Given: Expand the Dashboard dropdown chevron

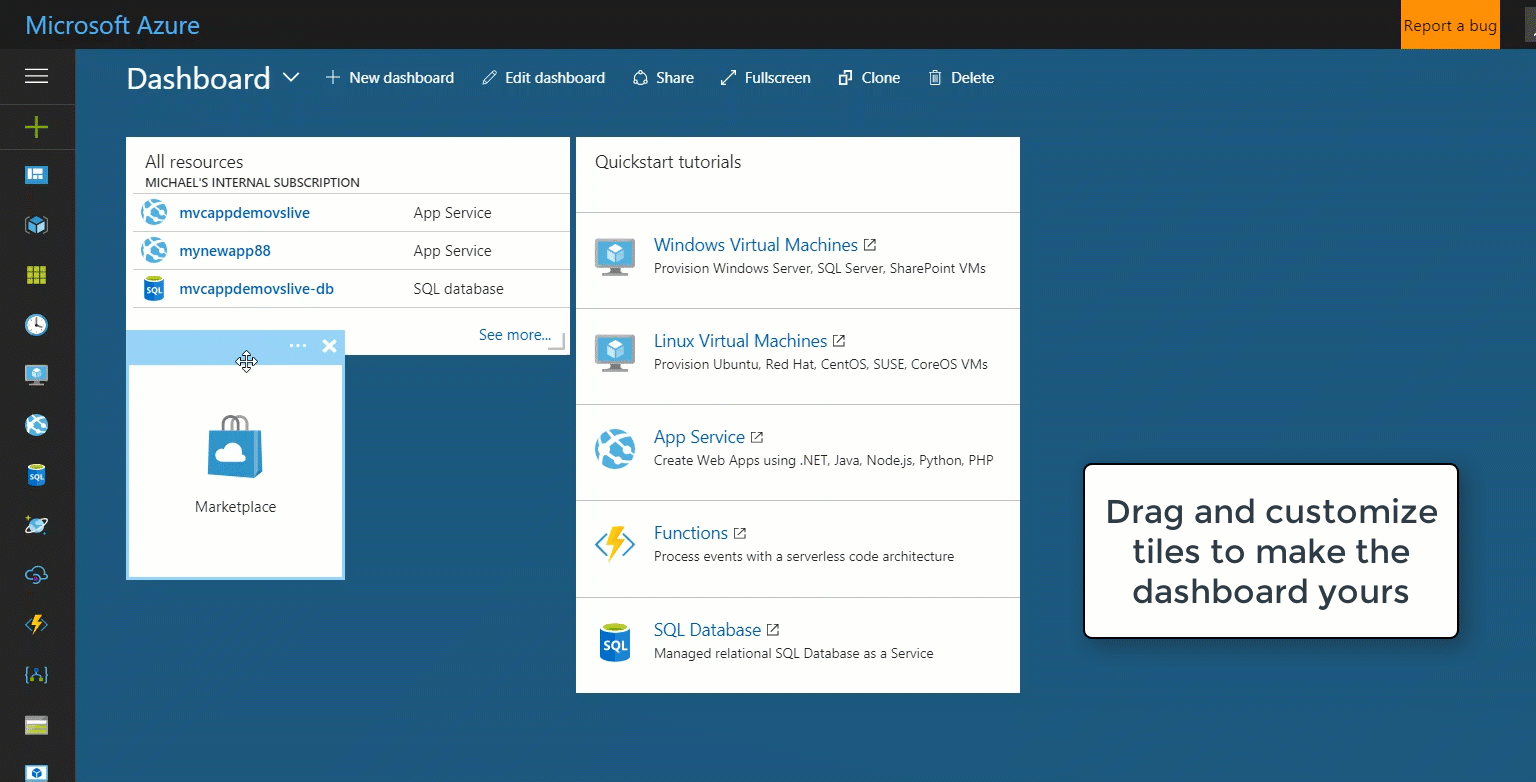Looking at the screenshot, I should point(291,77).
